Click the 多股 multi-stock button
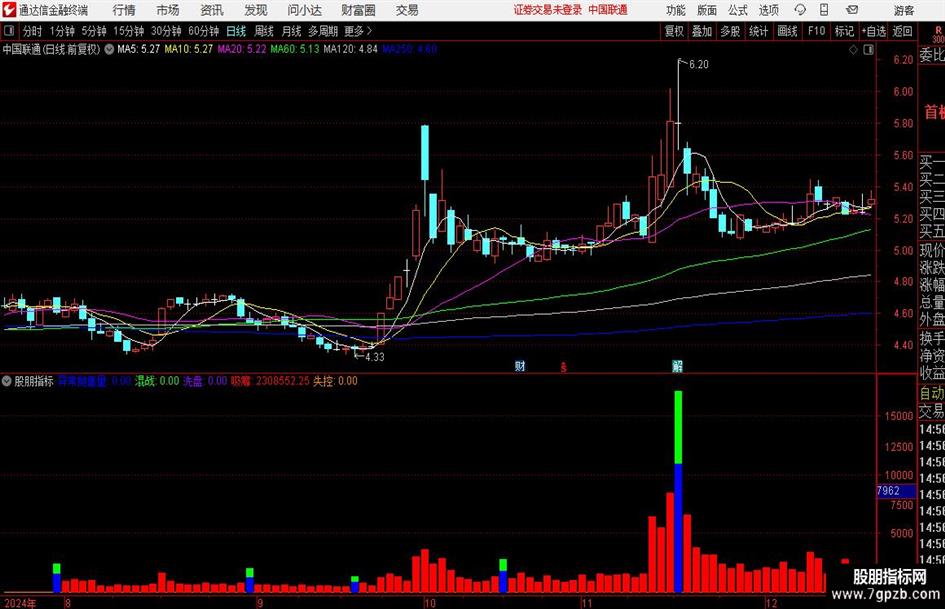The height and width of the screenshot is (609, 945). (730, 31)
